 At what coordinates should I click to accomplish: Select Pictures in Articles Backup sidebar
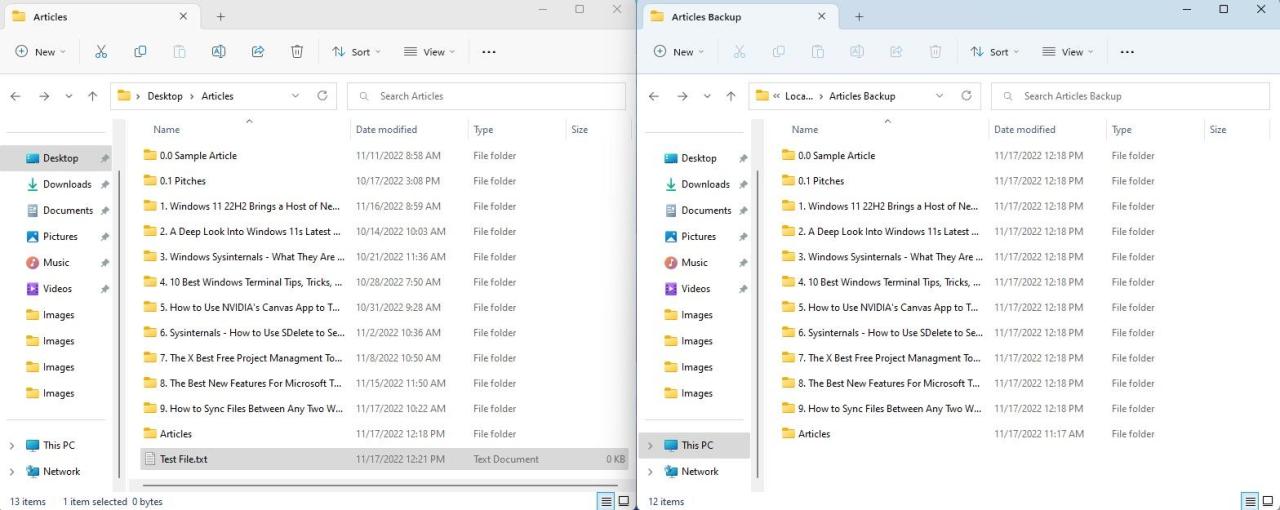pos(698,236)
